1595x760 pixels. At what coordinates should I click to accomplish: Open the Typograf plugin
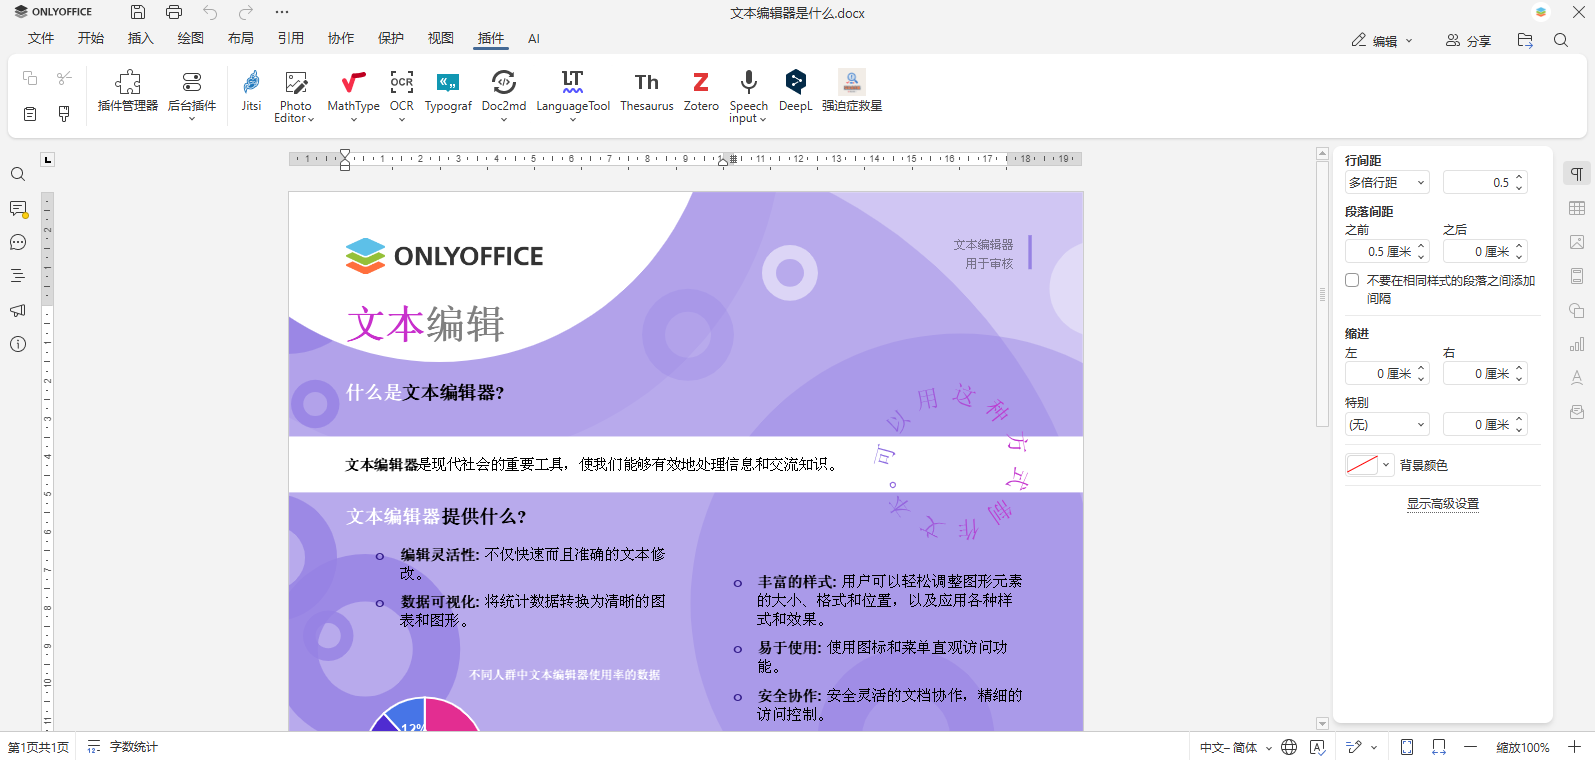point(448,92)
